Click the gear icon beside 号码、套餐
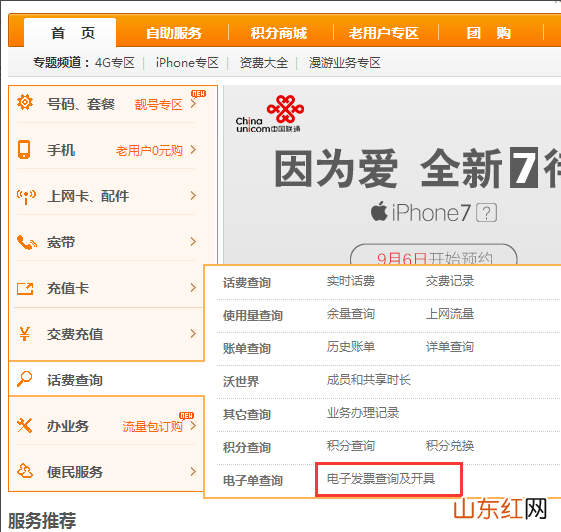The image size is (561, 532). pyautogui.click(x=25, y=102)
